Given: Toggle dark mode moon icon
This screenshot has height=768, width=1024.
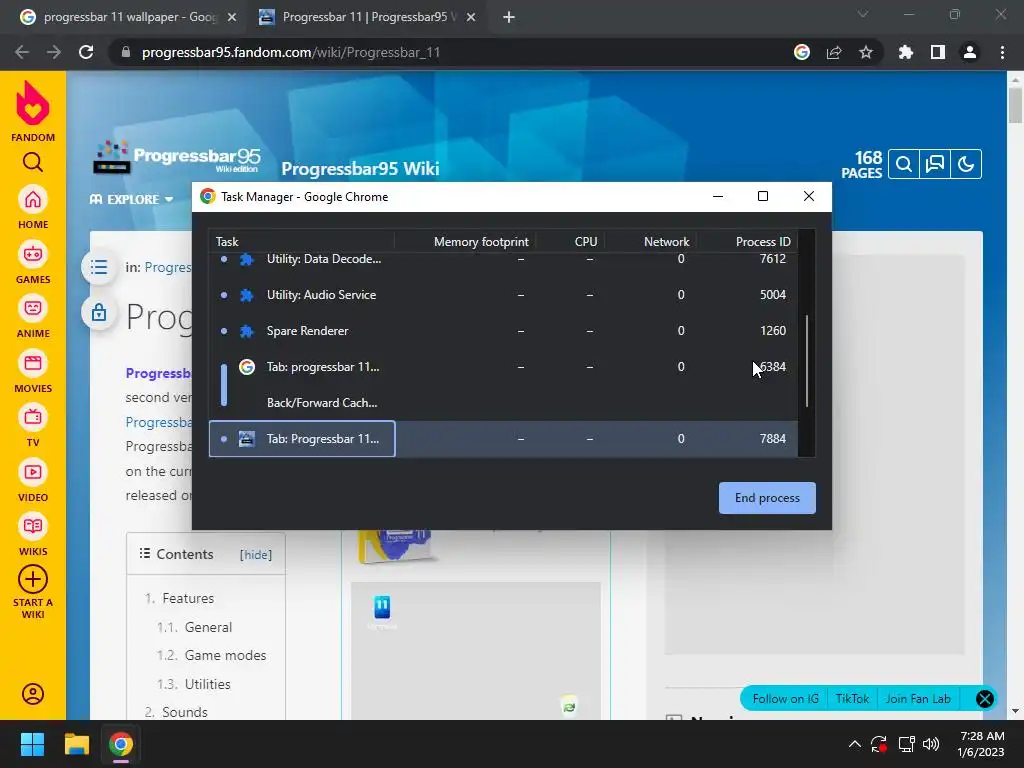Looking at the screenshot, I should pyautogui.click(x=966, y=164).
